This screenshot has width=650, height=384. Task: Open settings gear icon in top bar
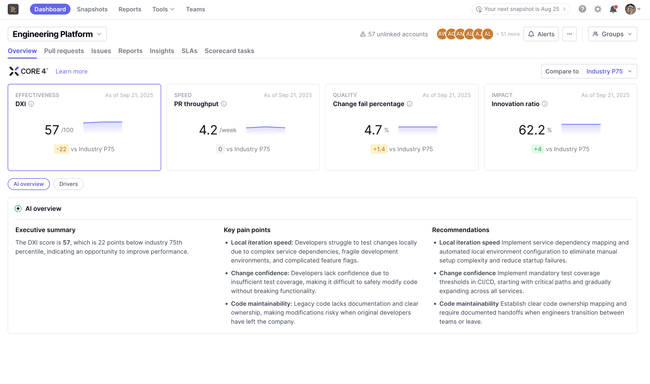click(598, 9)
